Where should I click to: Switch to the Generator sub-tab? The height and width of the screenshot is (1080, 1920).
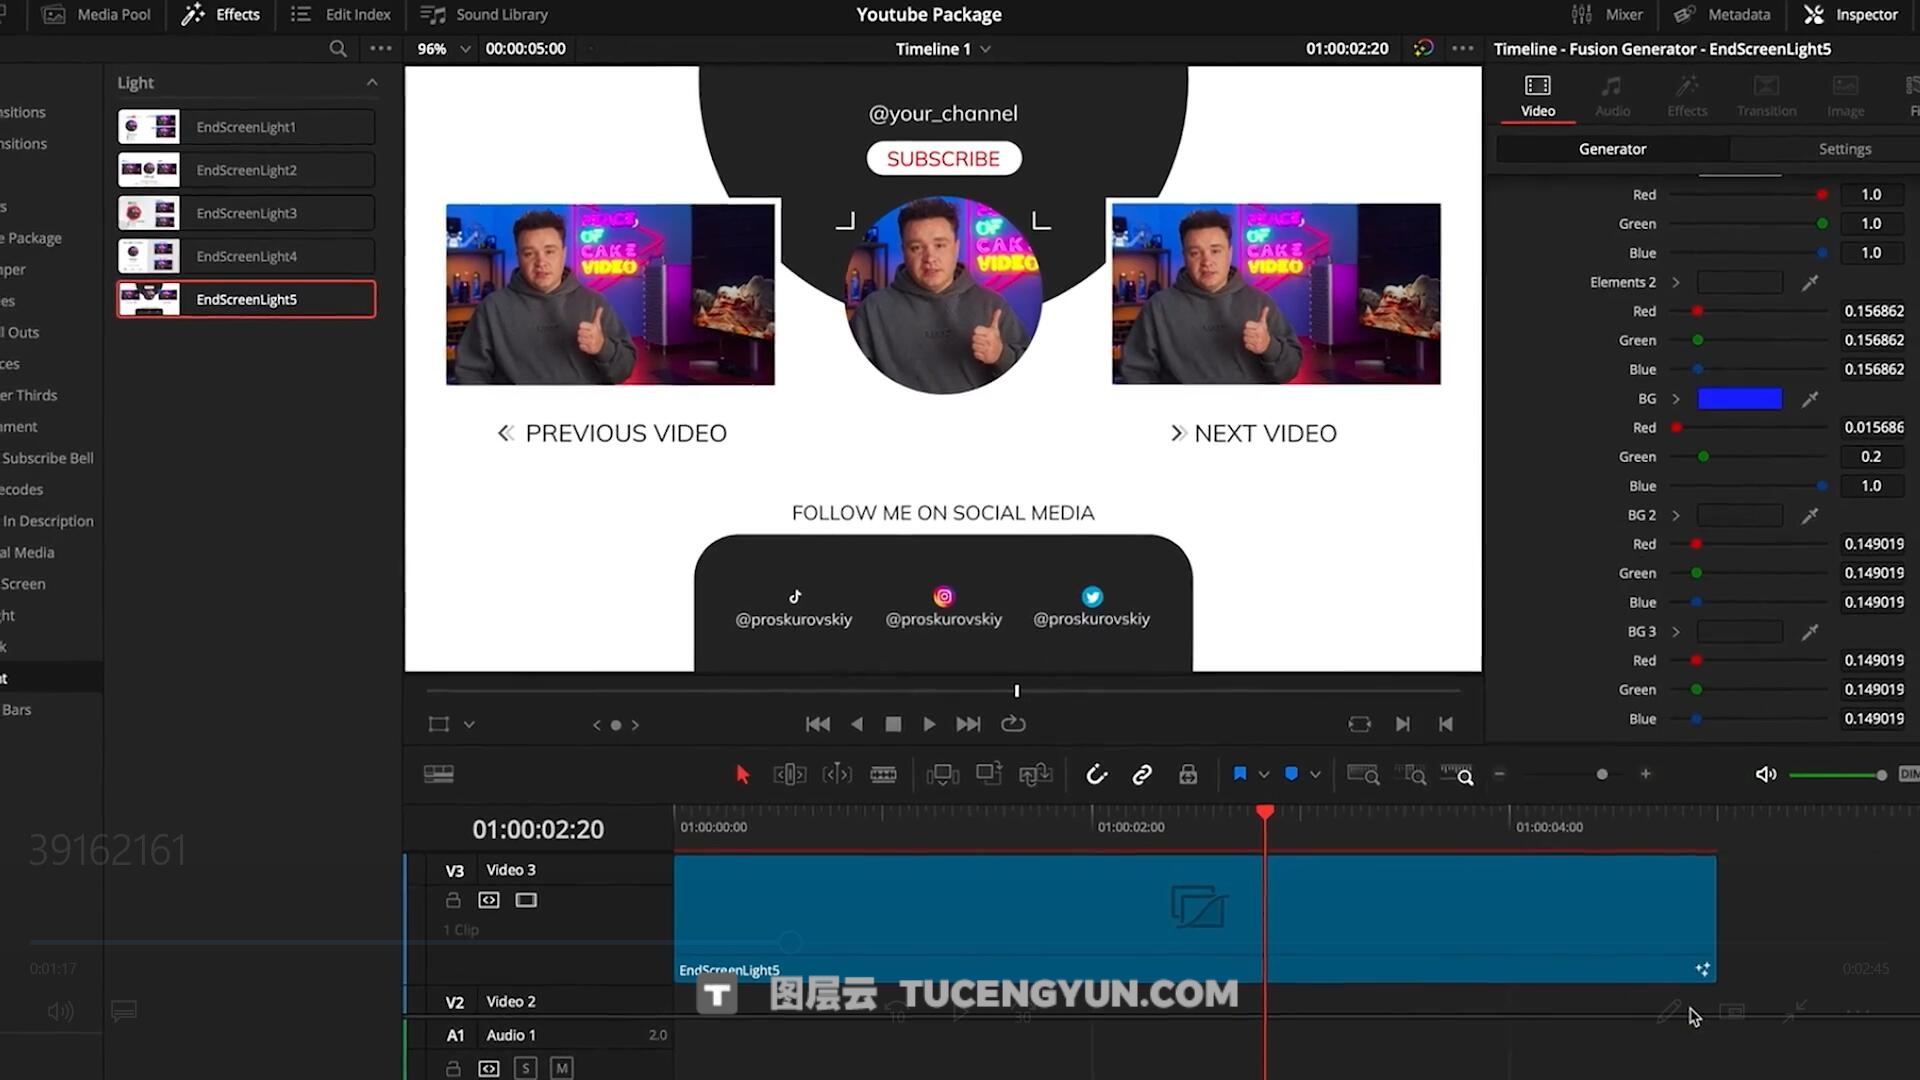(x=1612, y=149)
